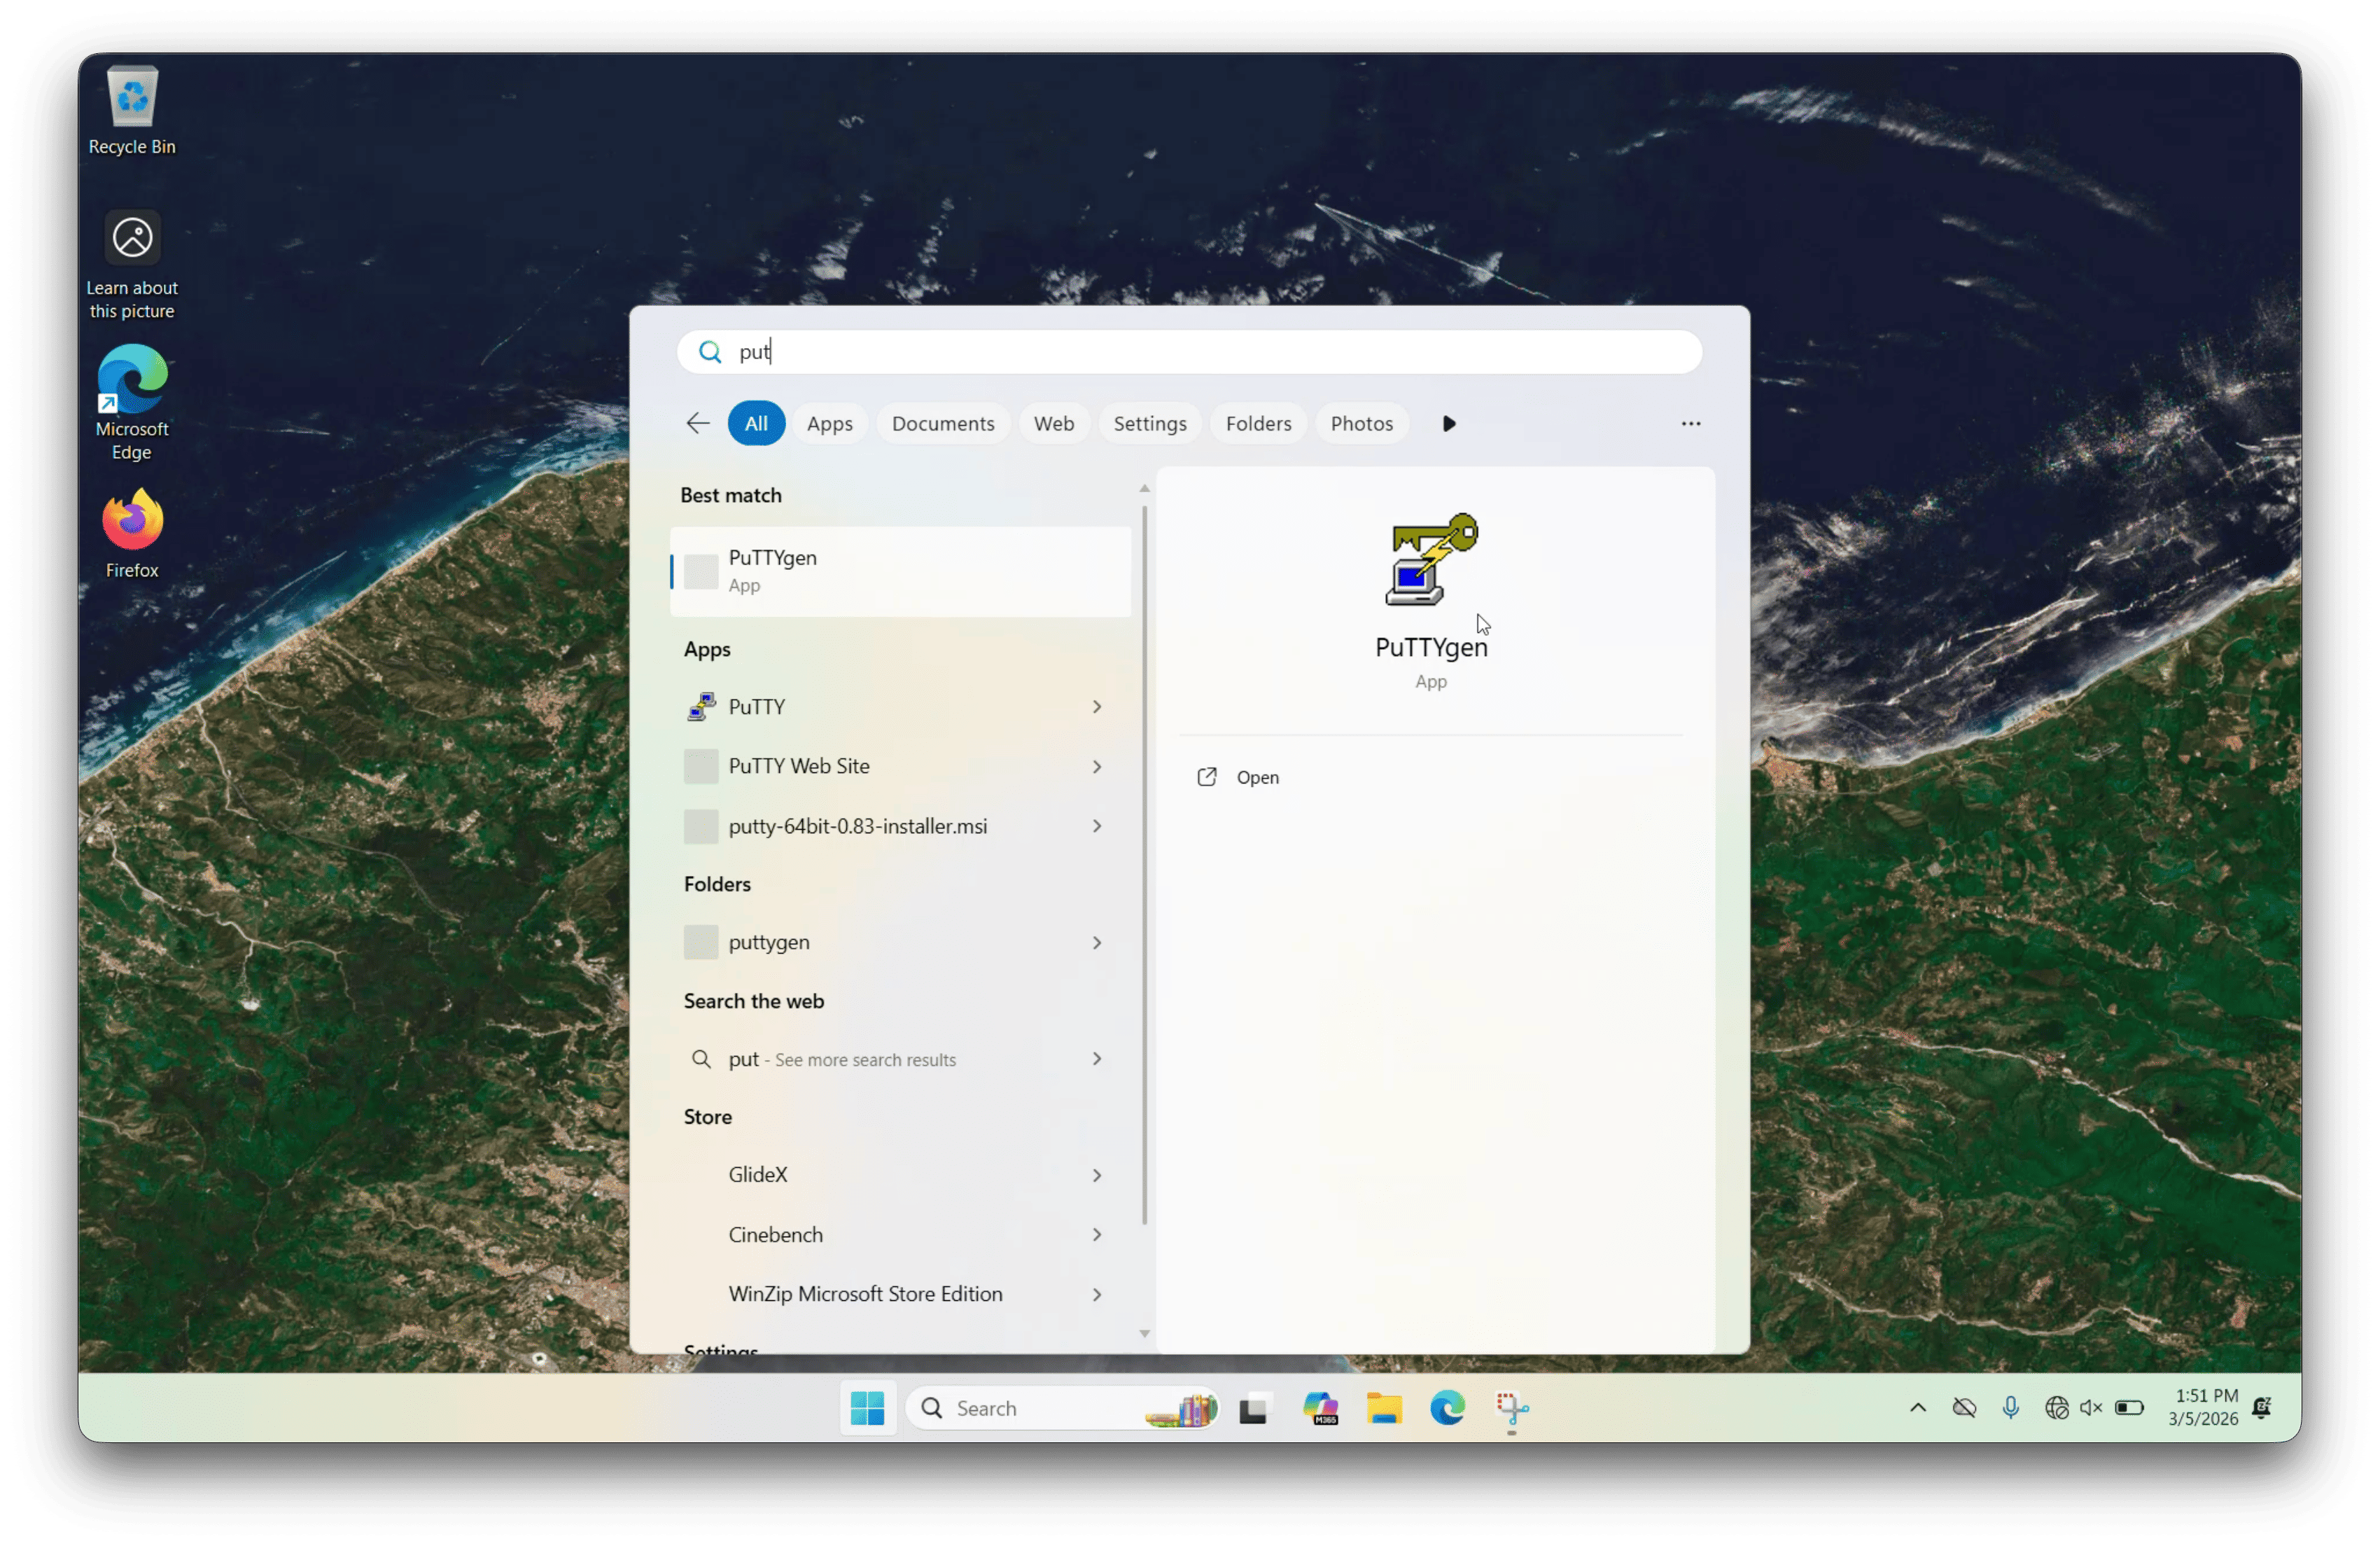Image resolution: width=2380 pixels, height=1546 pixels.
Task: Expand the putty-64bit-0.83-installer.msi chevron
Action: 1097,826
